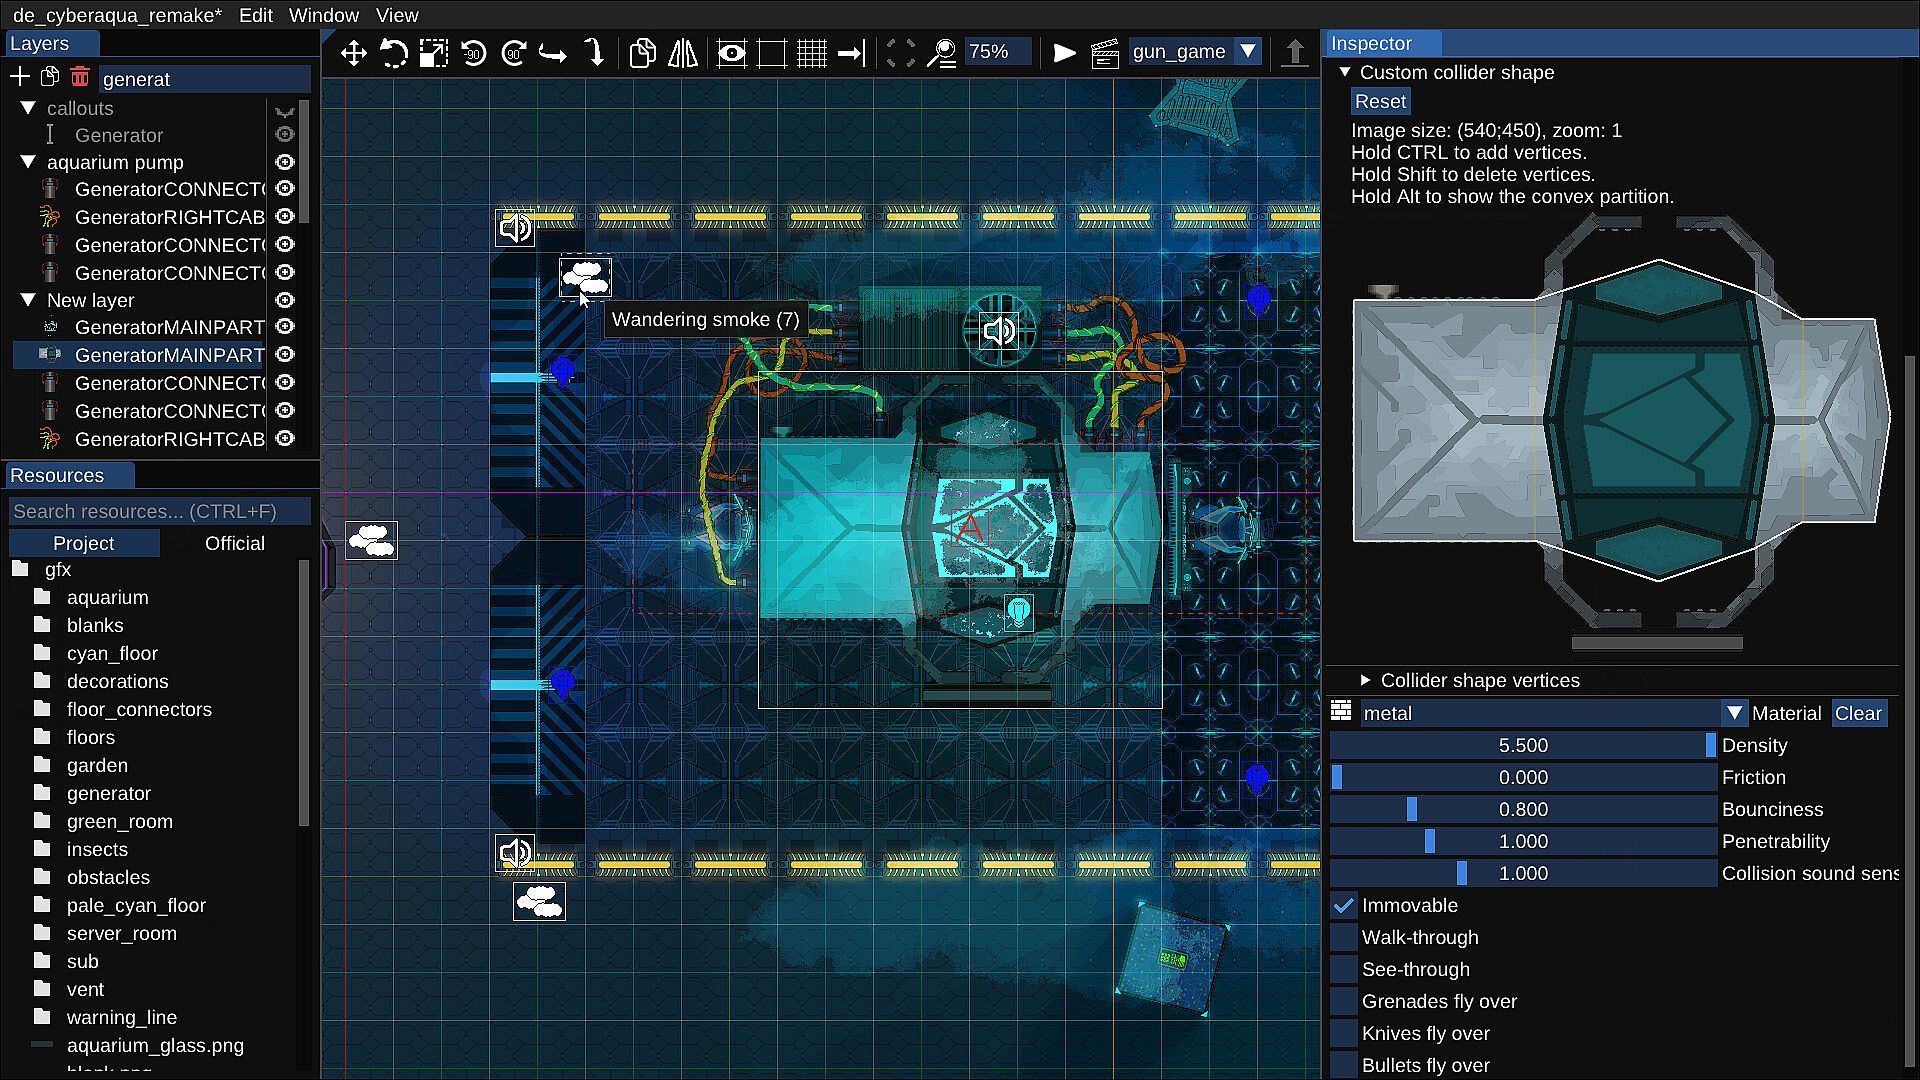Click the magnifier zoom icon in toolbar
Screen dimensions: 1920x1080
(941, 53)
